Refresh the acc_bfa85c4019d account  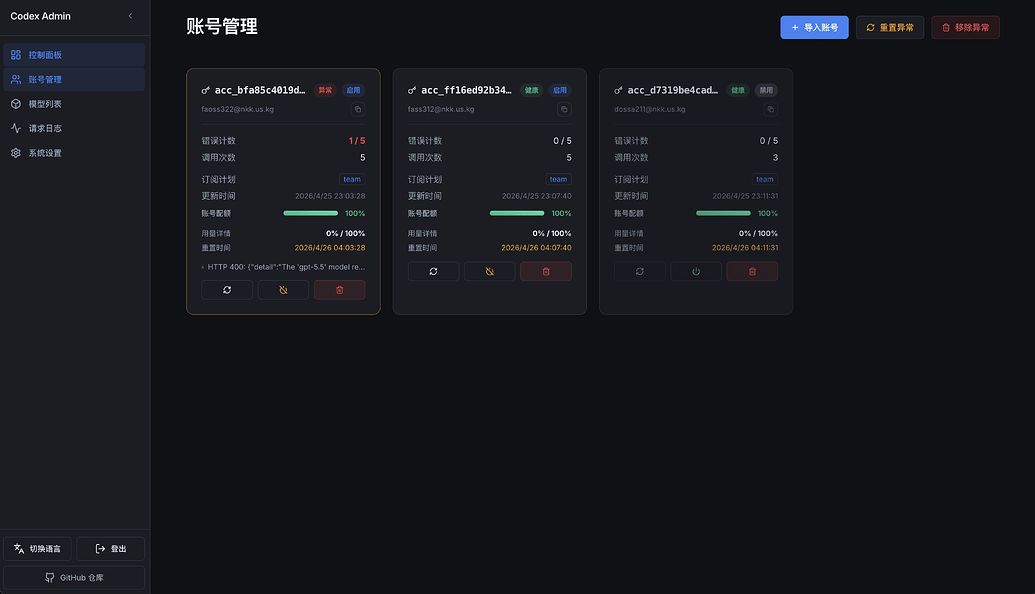pos(227,290)
